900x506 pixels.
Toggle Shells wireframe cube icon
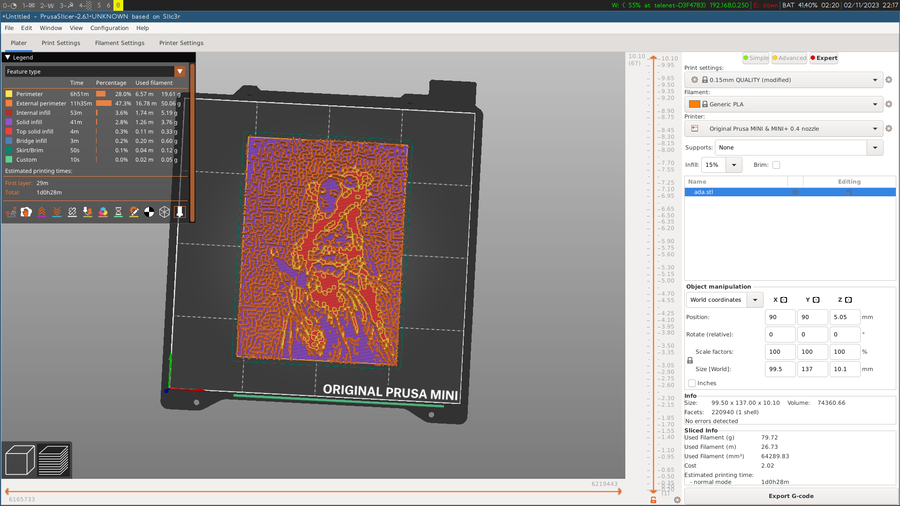pyautogui.click(x=164, y=212)
